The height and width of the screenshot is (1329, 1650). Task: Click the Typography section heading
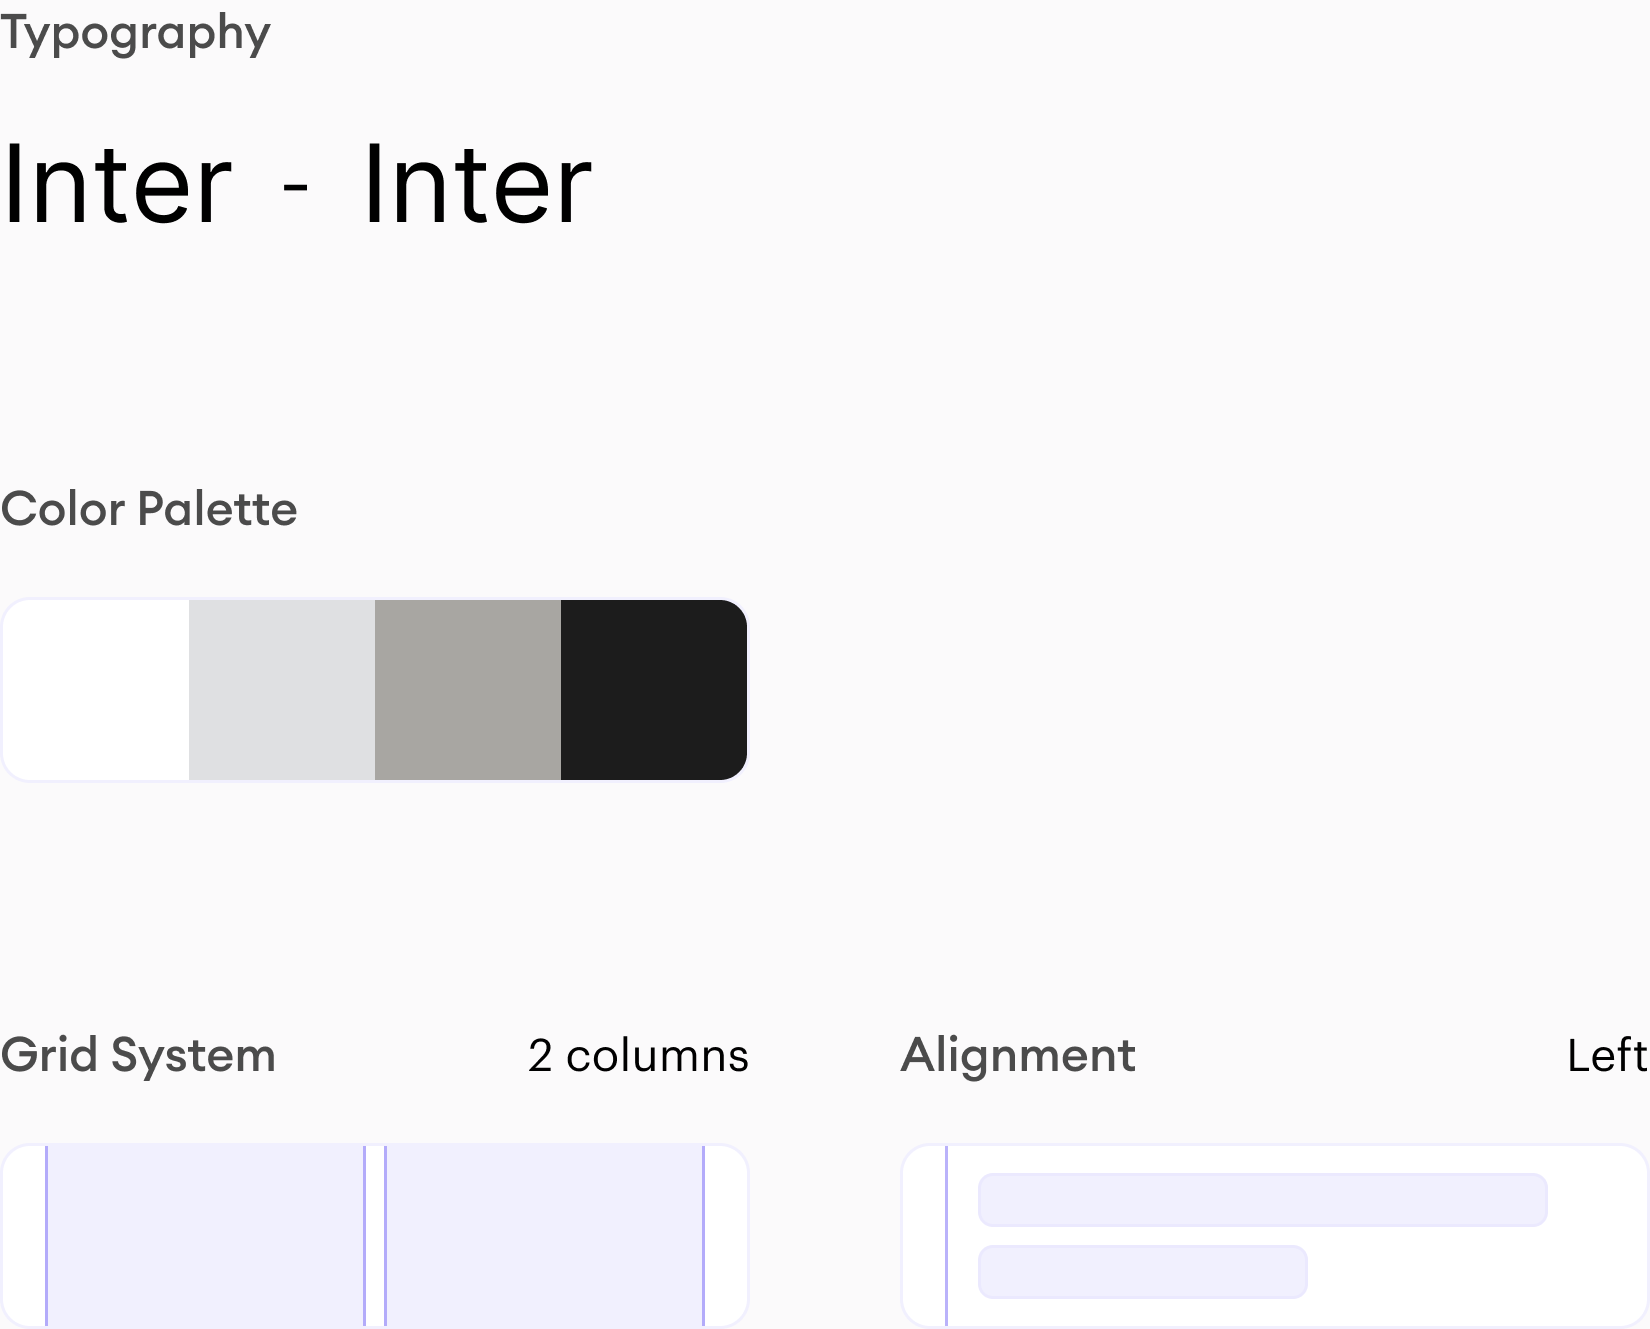tap(135, 34)
